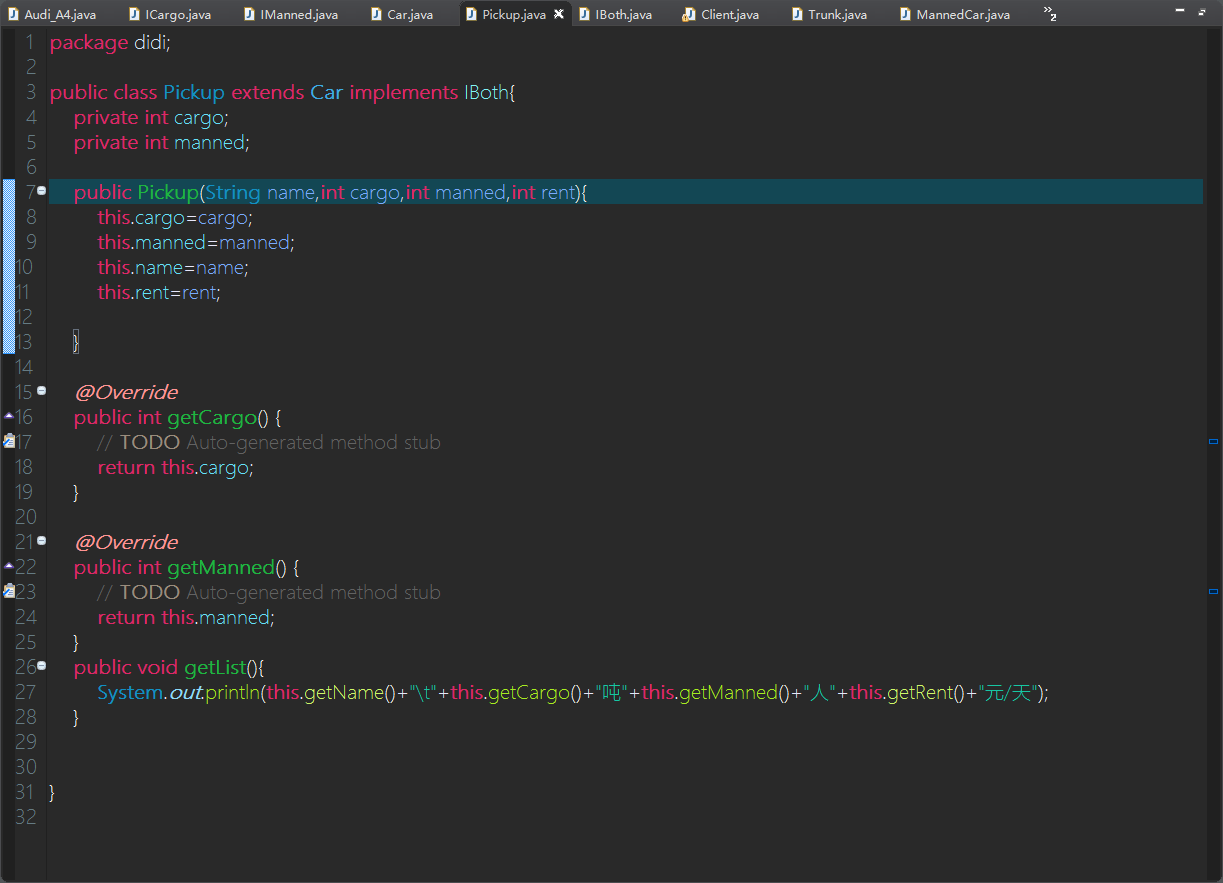Click the overview ruler marker for line 23
This screenshot has height=883, width=1223.
[1213, 592]
